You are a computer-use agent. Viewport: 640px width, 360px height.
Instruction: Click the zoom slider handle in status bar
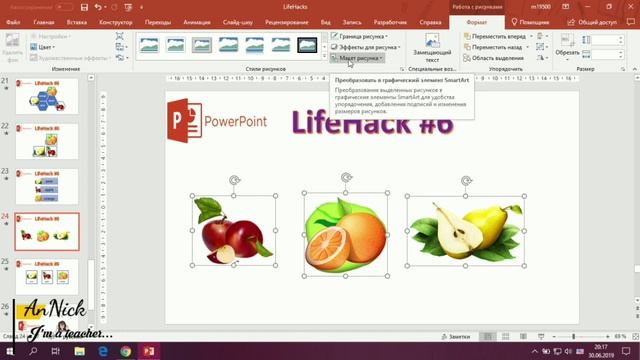[x=573, y=336]
